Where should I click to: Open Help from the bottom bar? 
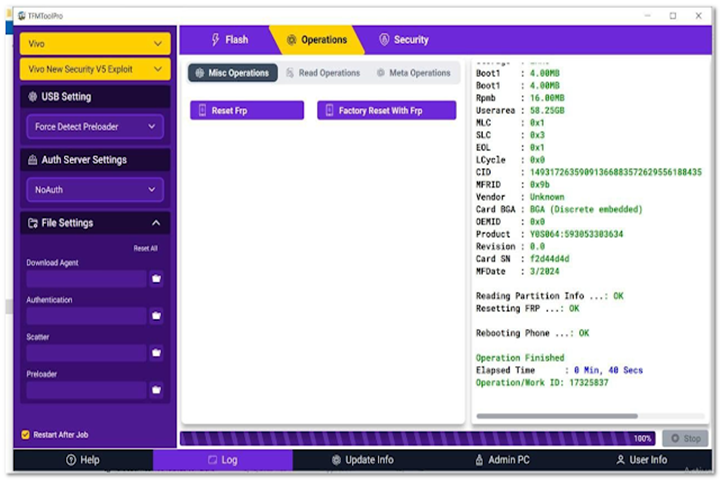tap(83, 460)
